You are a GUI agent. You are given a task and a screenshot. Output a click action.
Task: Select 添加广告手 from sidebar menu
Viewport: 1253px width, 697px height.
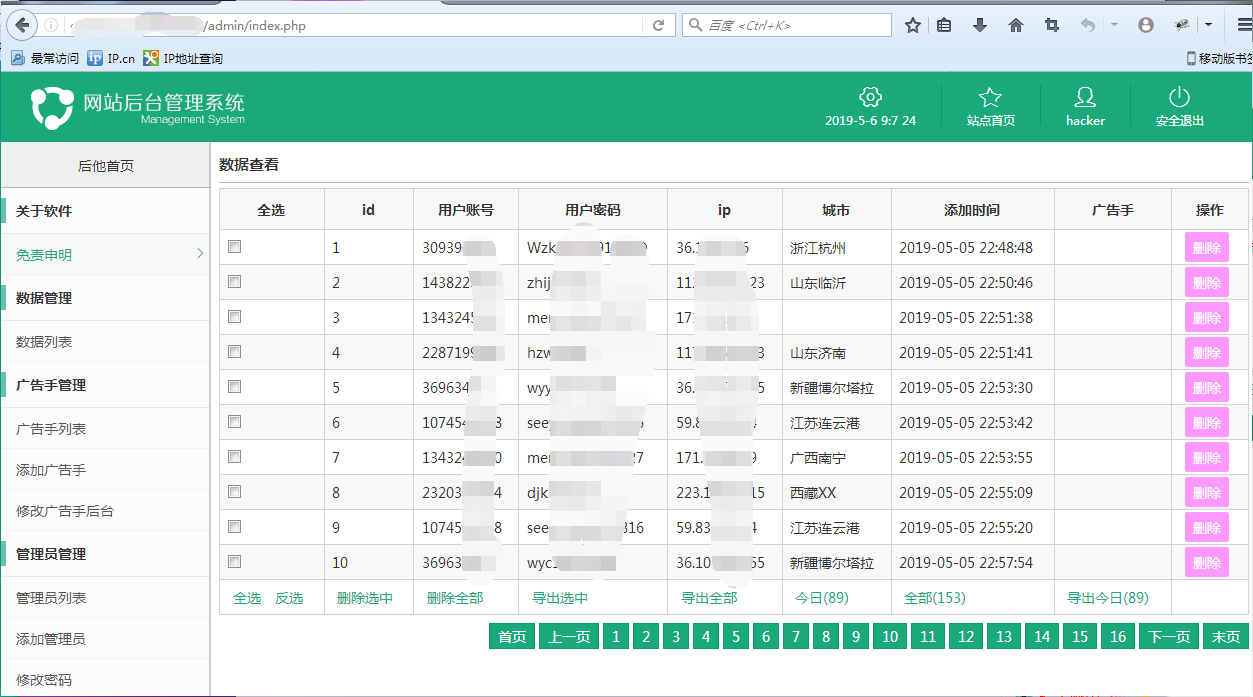50,470
